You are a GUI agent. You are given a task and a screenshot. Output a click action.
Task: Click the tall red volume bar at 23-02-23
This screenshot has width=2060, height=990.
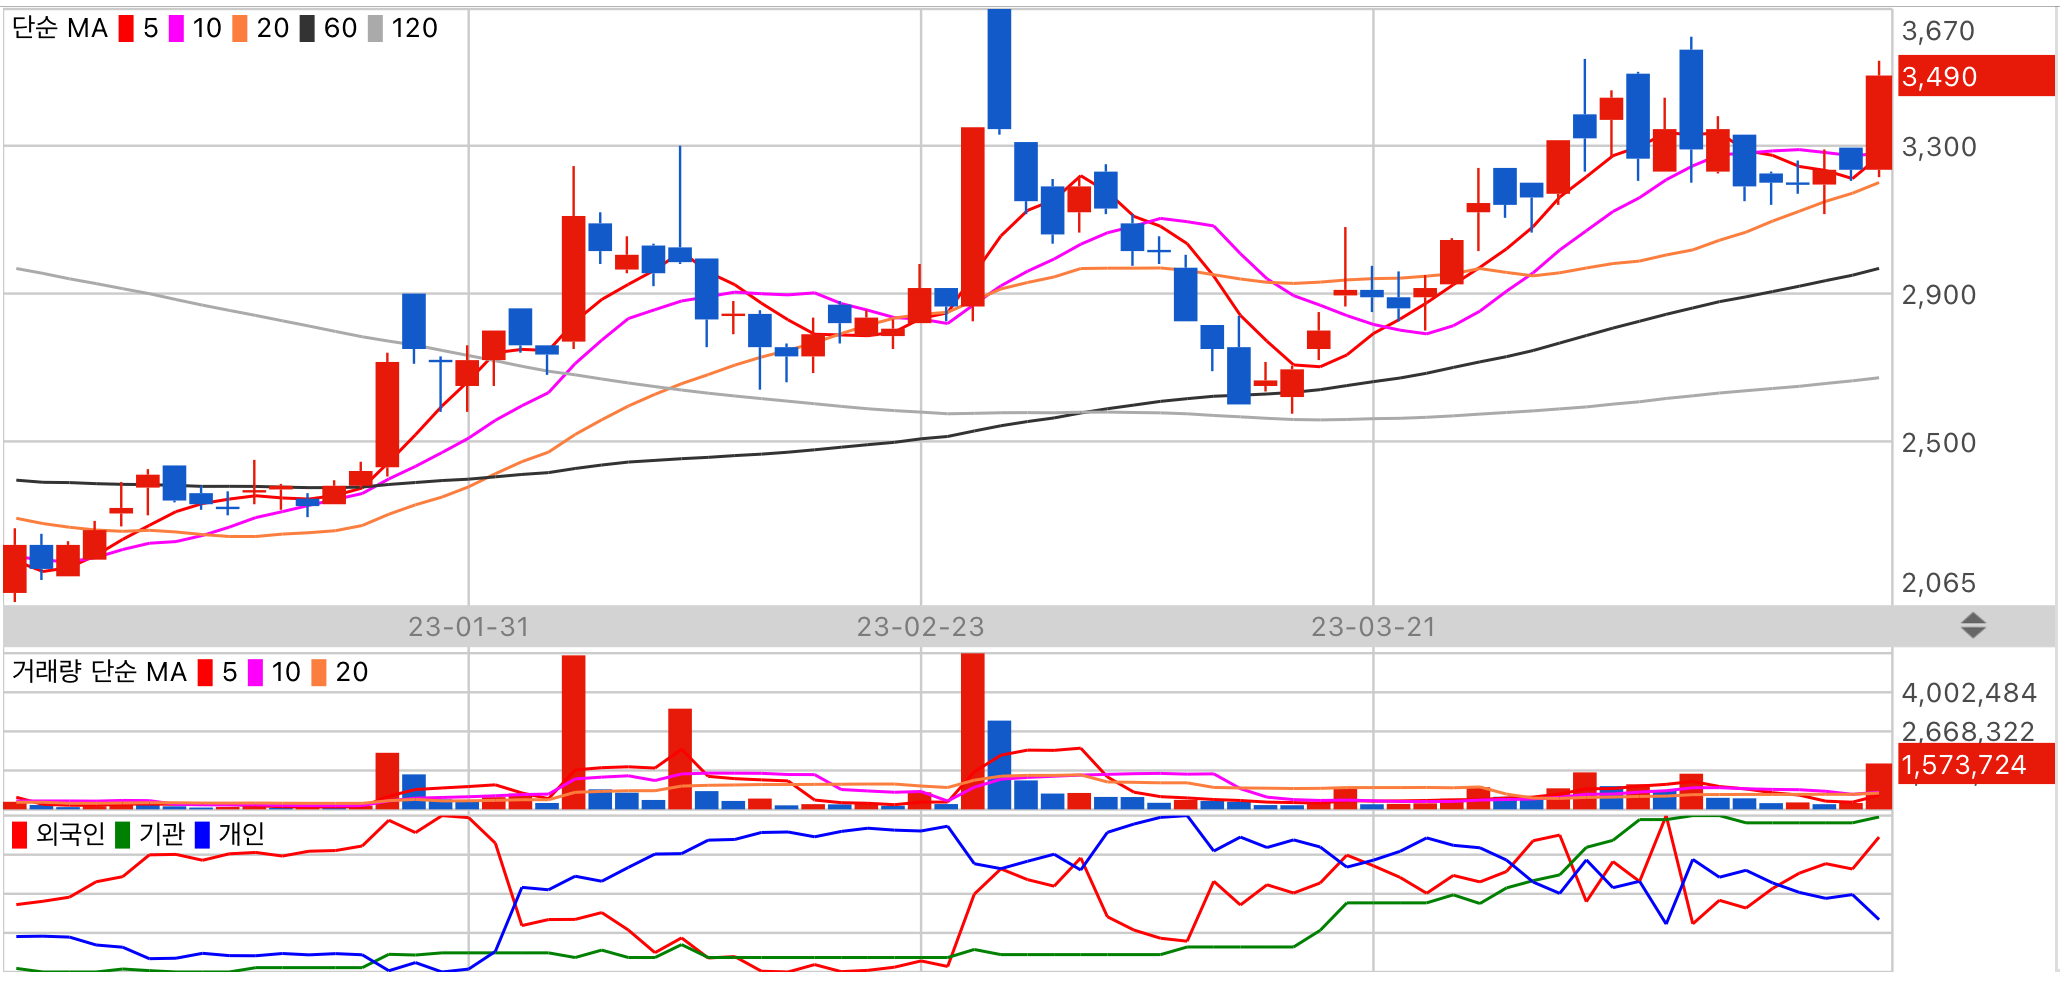click(972, 731)
